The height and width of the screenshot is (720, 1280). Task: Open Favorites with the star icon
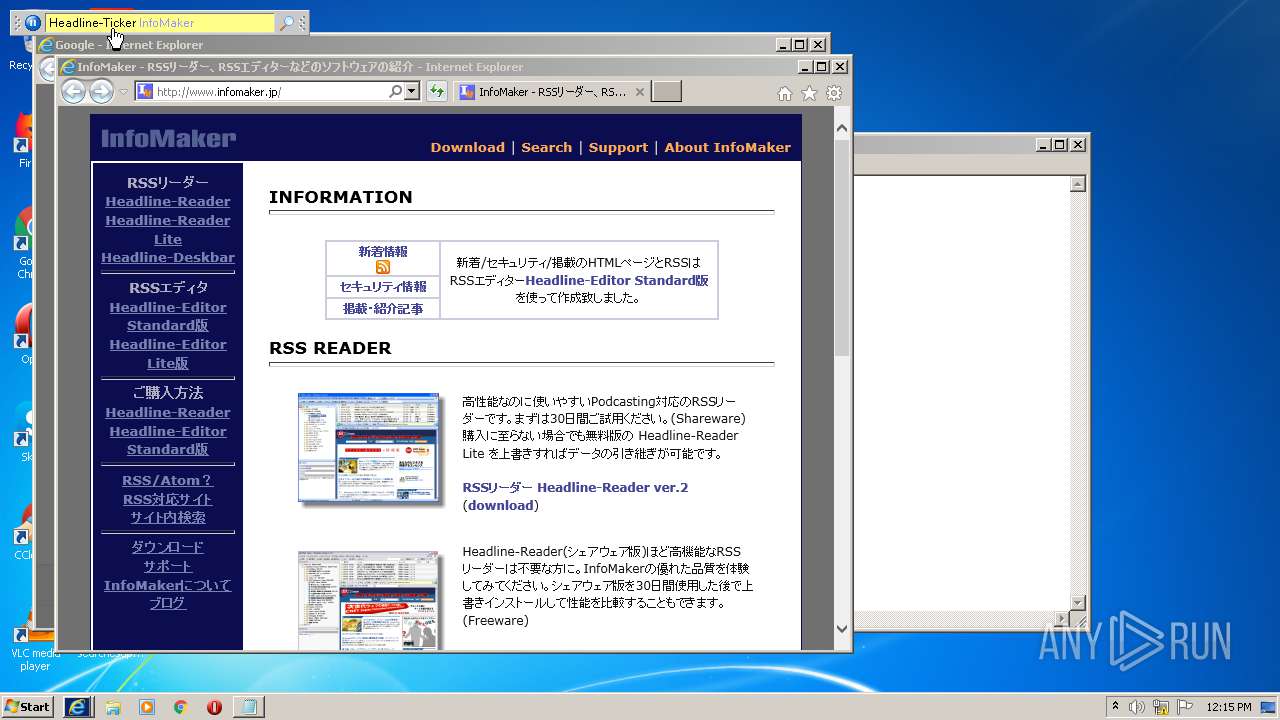[809, 93]
